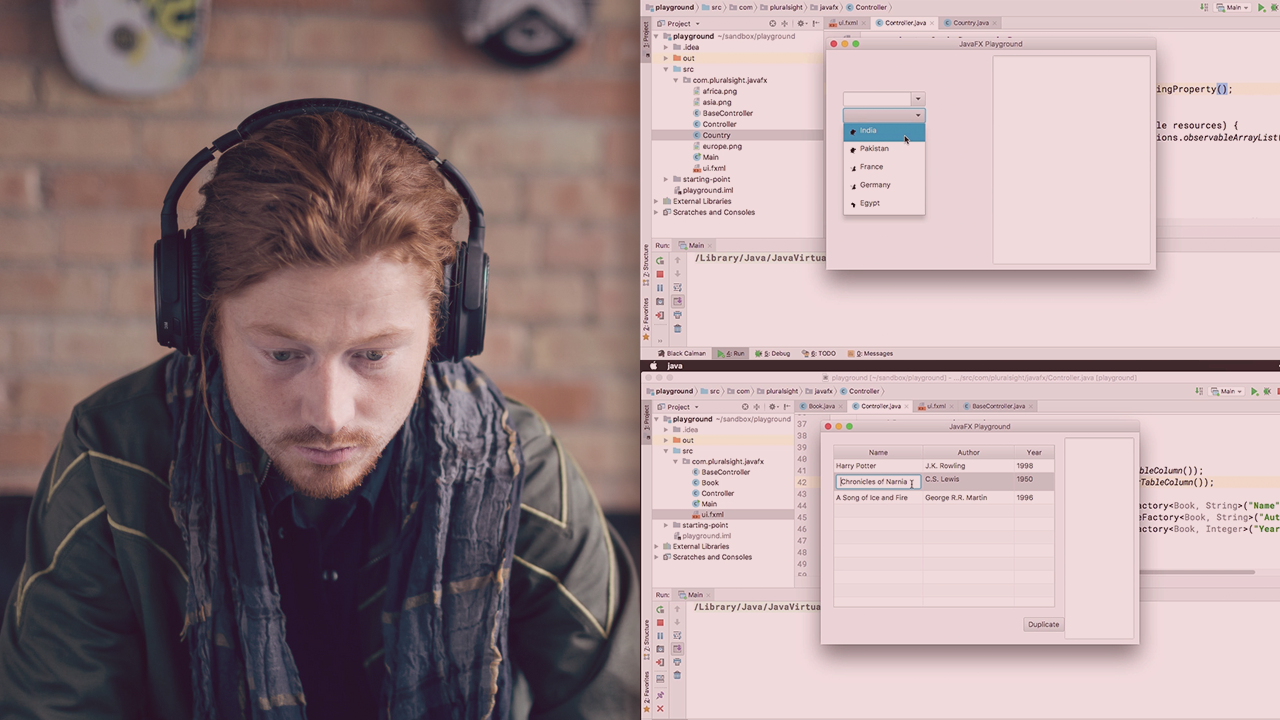Screen dimensions: 1280x720
Task: Switch to the BaseController.java editor tab
Action: pyautogui.click(x=997, y=406)
